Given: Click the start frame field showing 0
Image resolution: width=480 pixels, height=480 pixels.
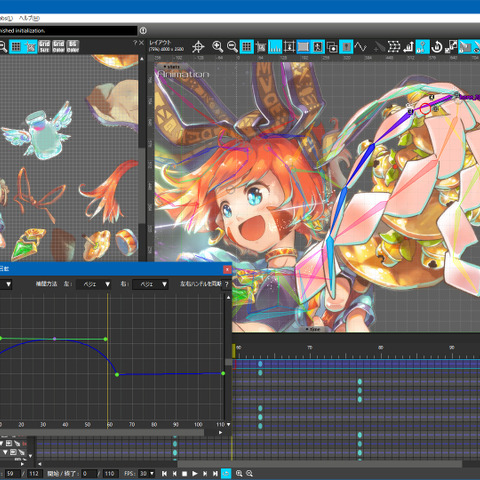Looking at the screenshot, I should coord(88,474).
